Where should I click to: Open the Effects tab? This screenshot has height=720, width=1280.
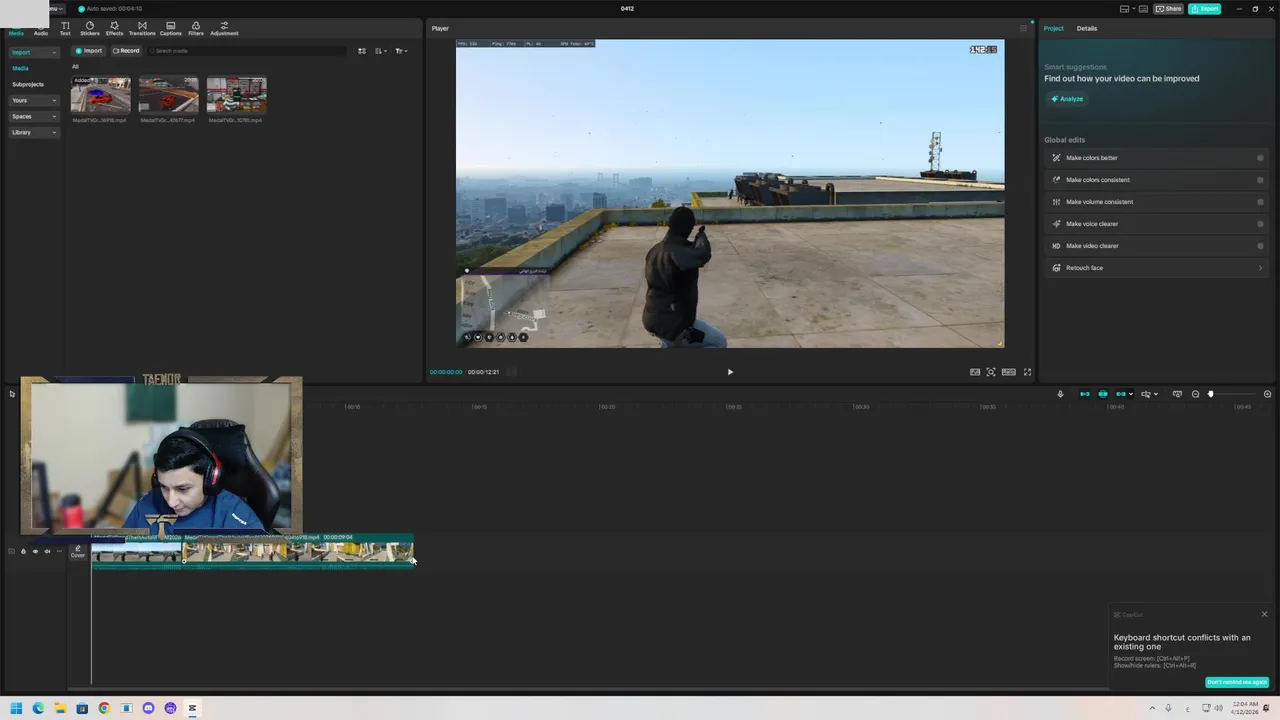click(114, 28)
